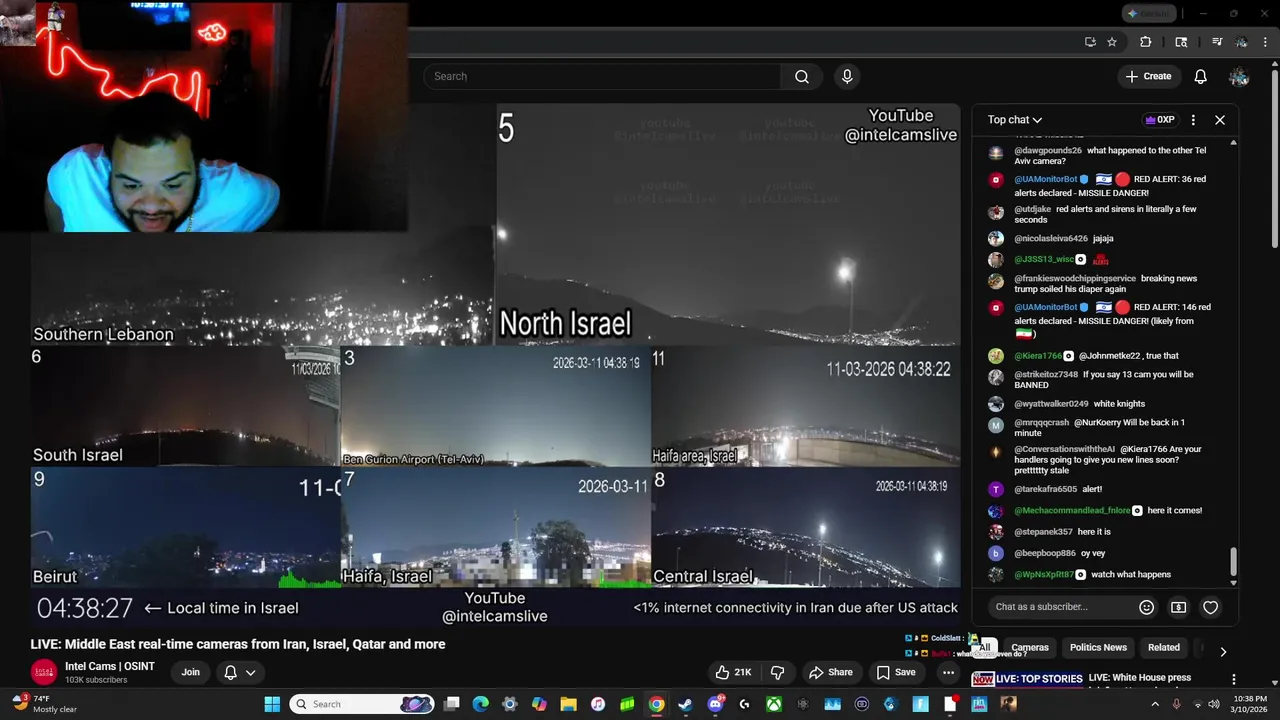The image size is (1280, 720).
Task: Open the Gemini button in Chrome title bar
Action: [1148, 13]
